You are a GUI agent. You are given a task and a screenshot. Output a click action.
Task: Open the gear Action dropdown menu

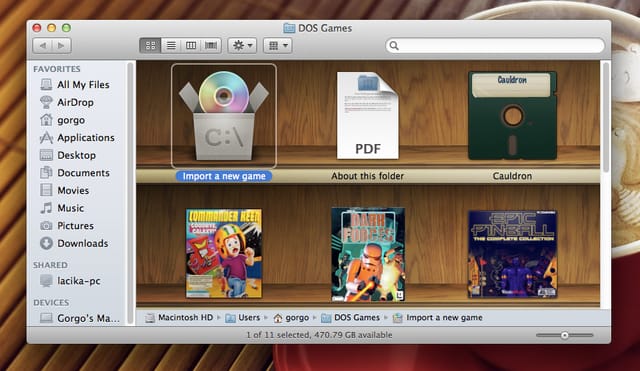[242, 45]
